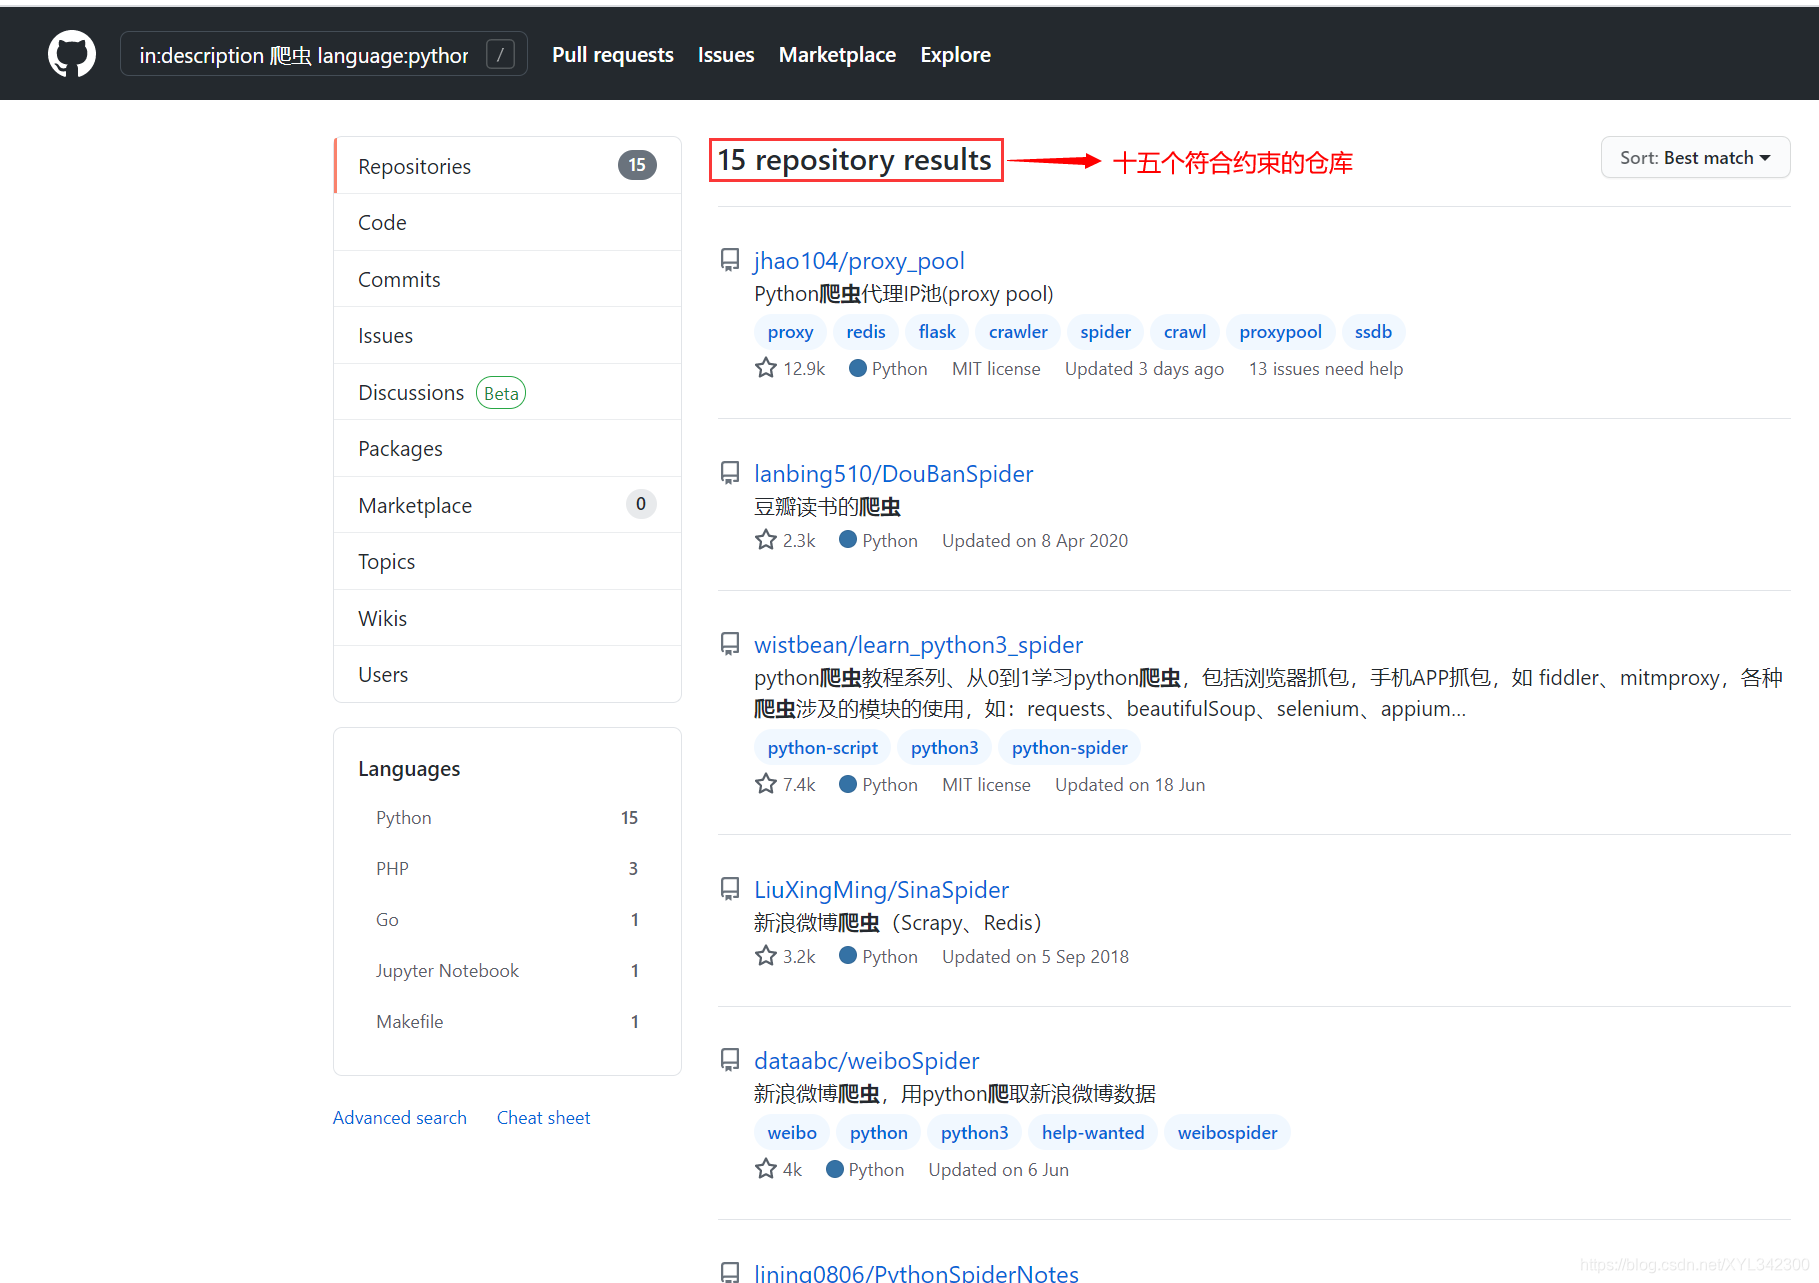Open the Advanced search link
Image resolution: width=1819 pixels, height=1283 pixels.
pyautogui.click(x=400, y=1117)
